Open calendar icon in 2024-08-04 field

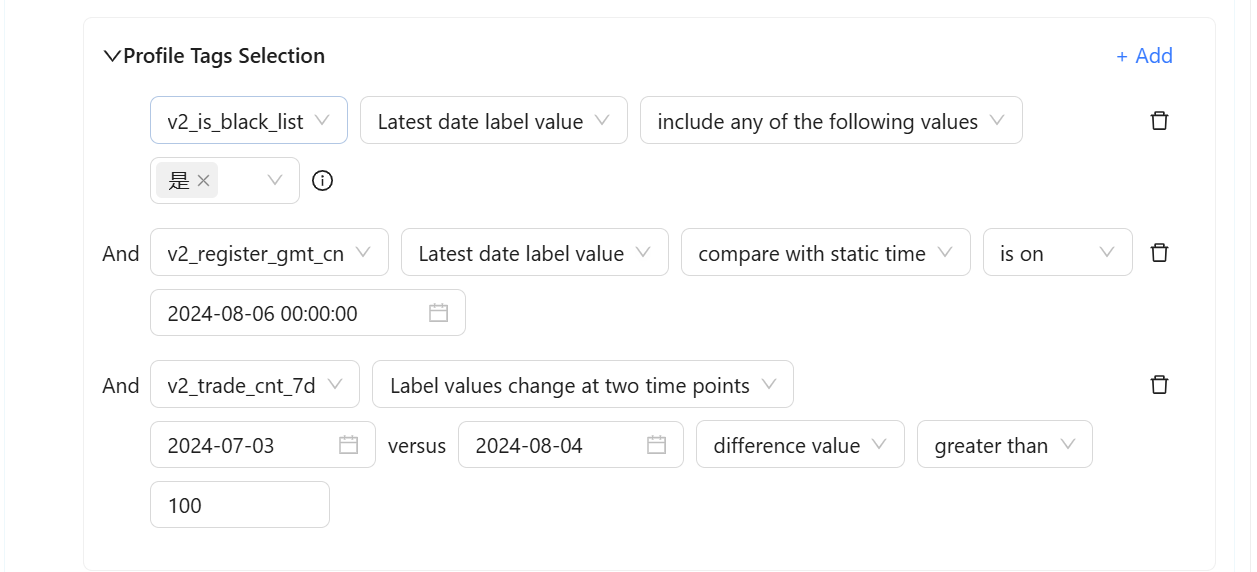coord(656,445)
